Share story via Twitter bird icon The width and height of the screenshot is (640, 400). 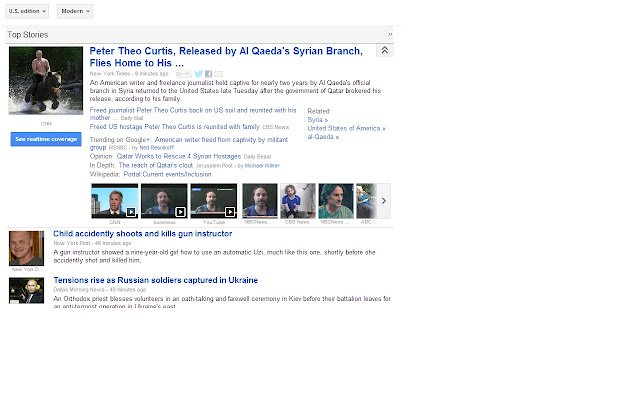(x=199, y=74)
